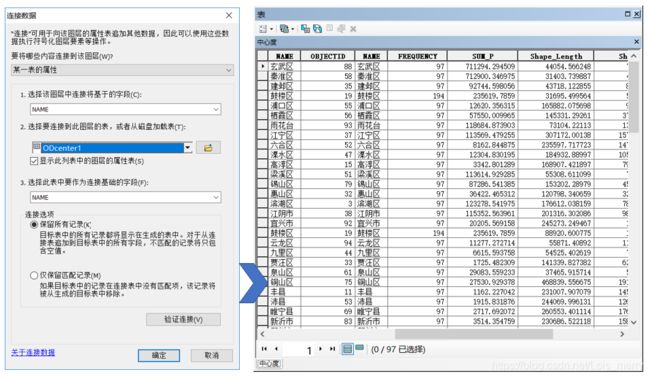
Task: Expand Table Options dropdown arrow
Action: tap(271, 29)
